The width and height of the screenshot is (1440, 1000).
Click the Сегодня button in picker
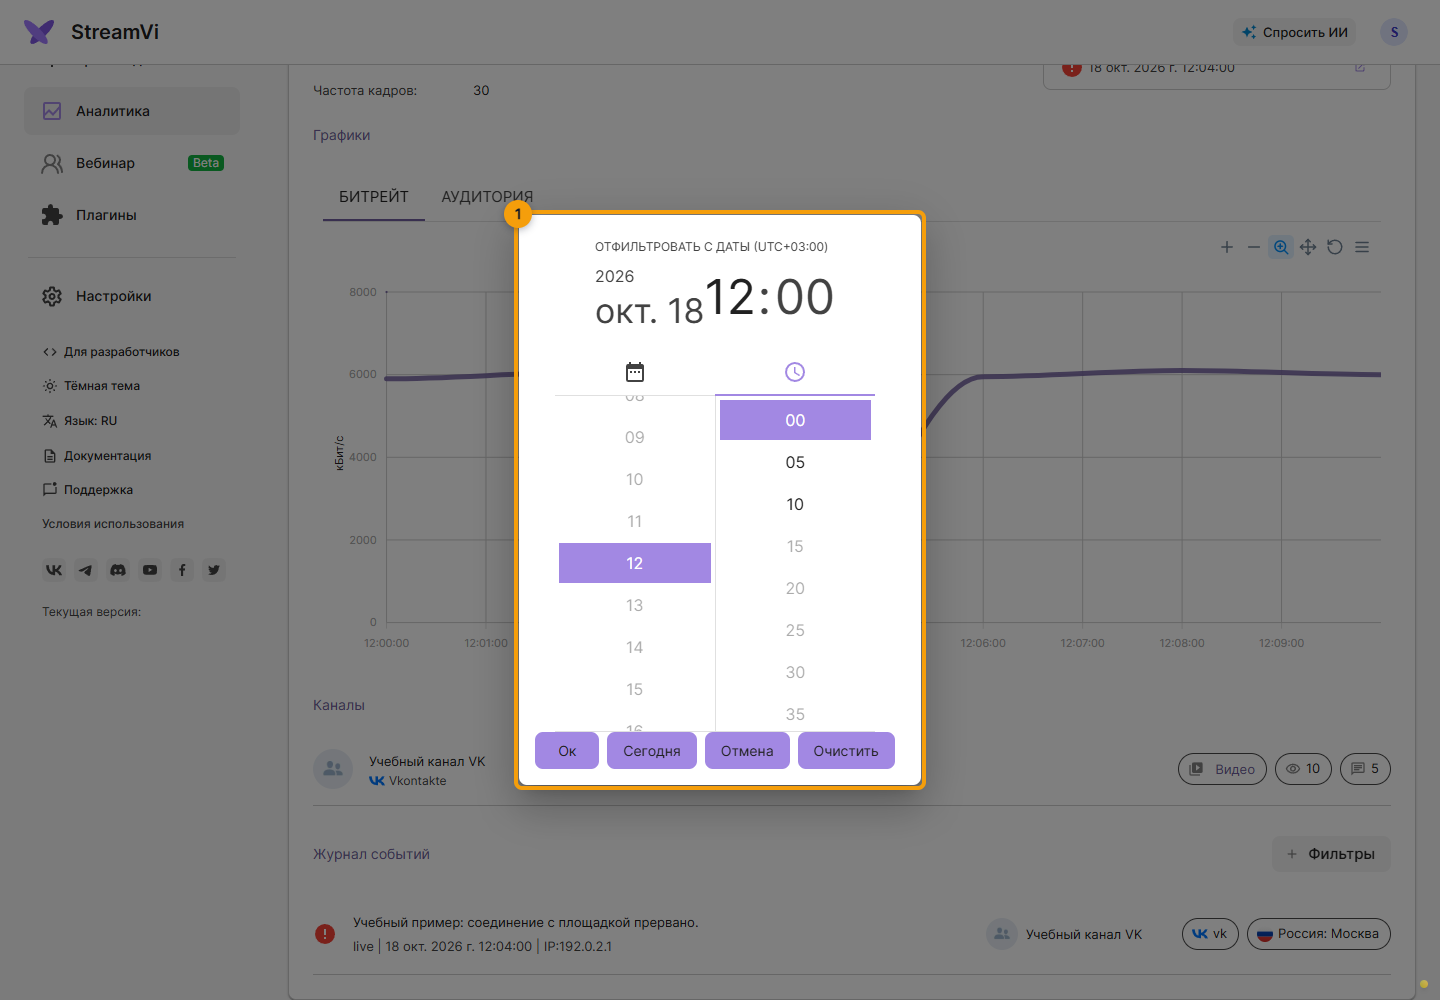pyautogui.click(x=652, y=751)
